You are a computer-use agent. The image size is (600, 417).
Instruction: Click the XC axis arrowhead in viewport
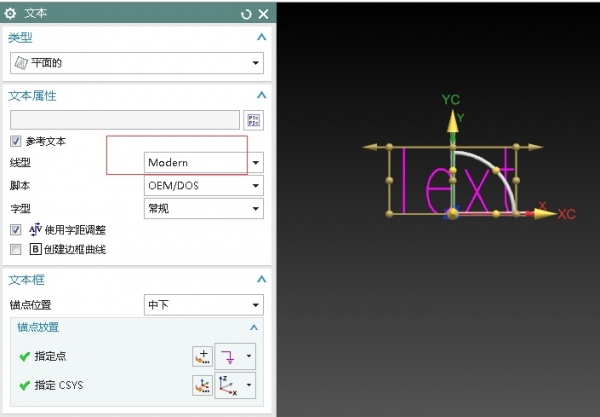[545, 214]
